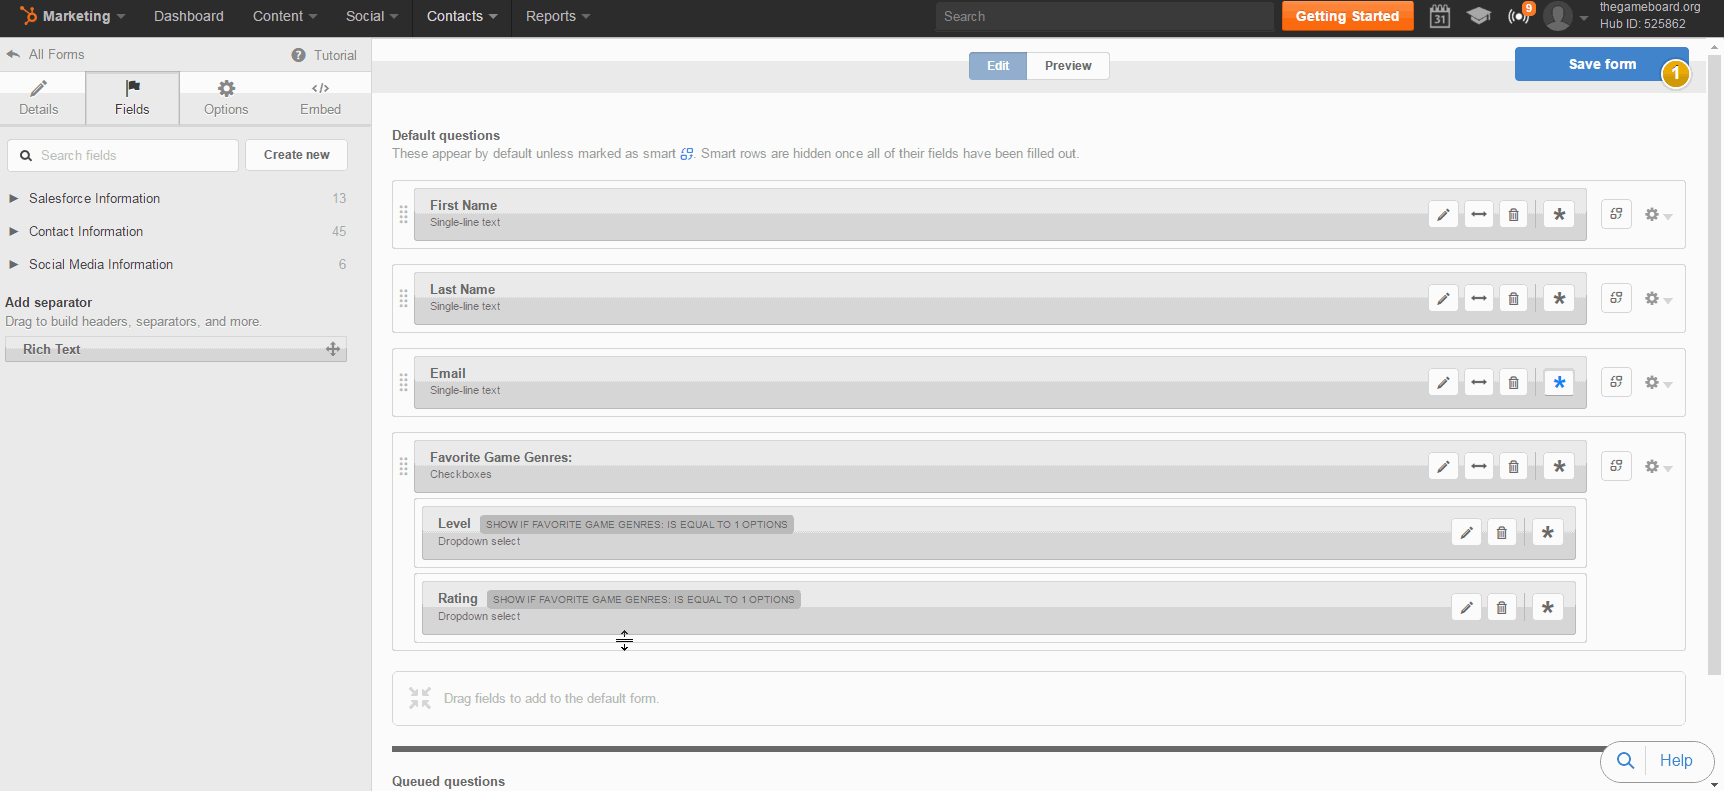This screenshot has height=791, width=1724.
Task: Open the Tutorial link
Action: pyautogui.click(x=324, y=55)
